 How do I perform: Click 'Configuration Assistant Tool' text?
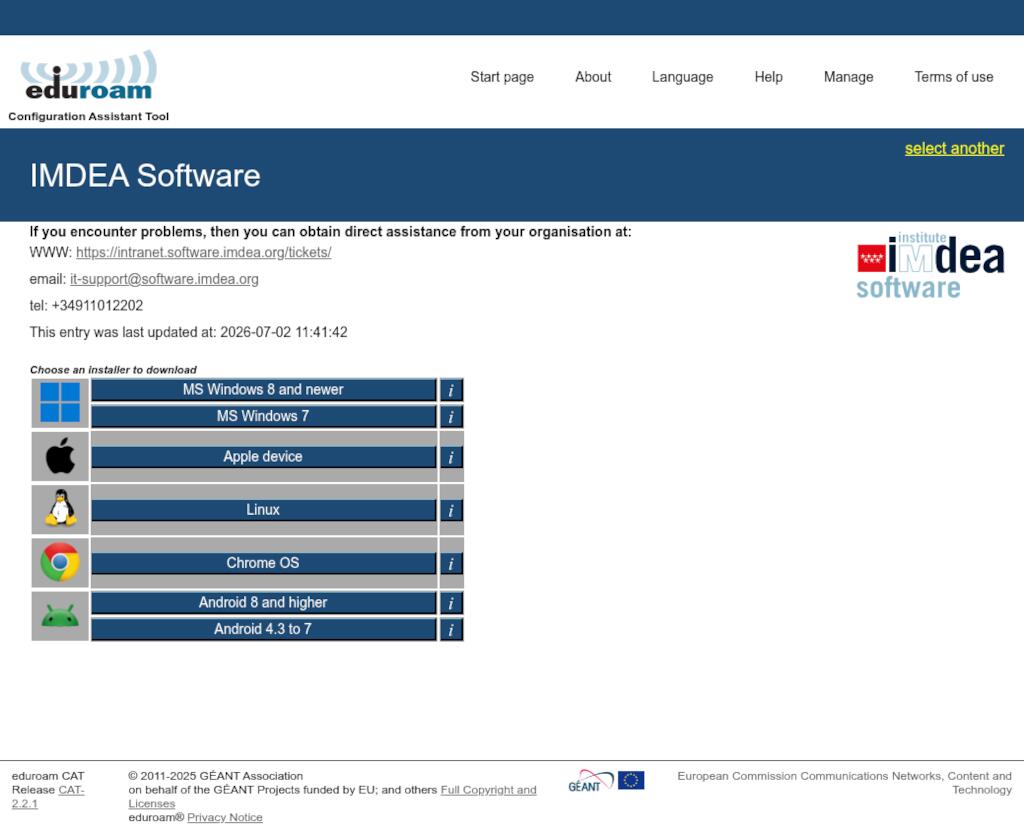[x=88, y=116]
